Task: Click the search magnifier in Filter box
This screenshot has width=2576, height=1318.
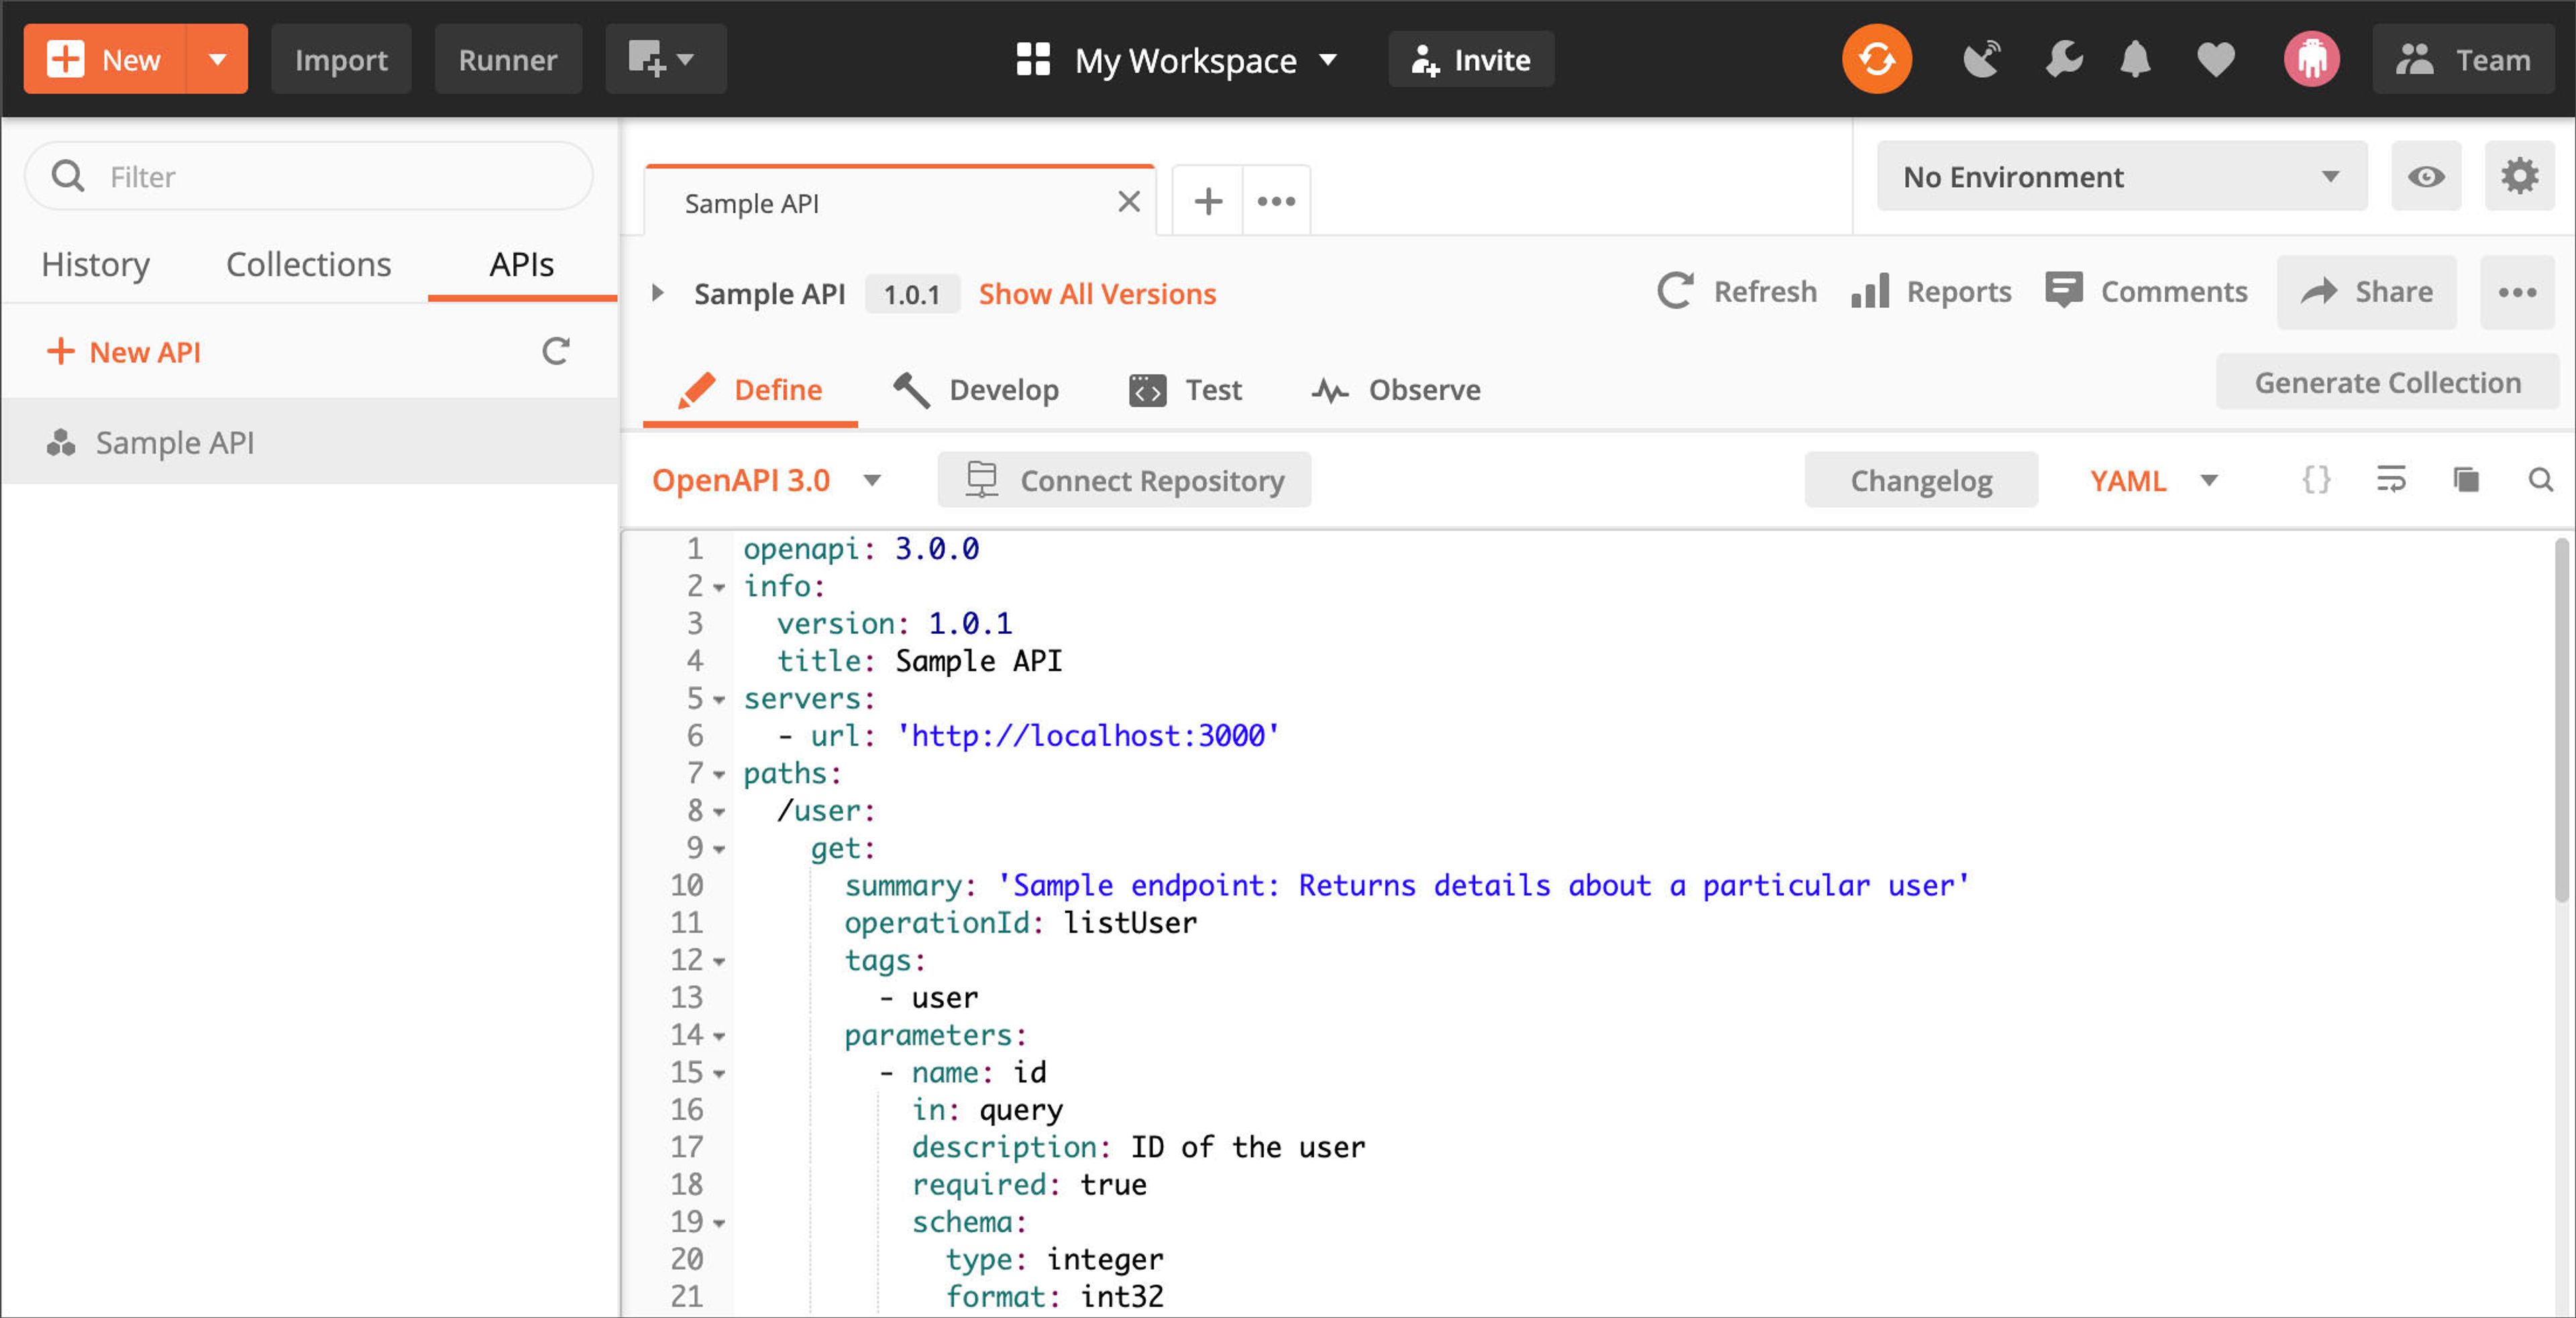Action: point(68,176)
